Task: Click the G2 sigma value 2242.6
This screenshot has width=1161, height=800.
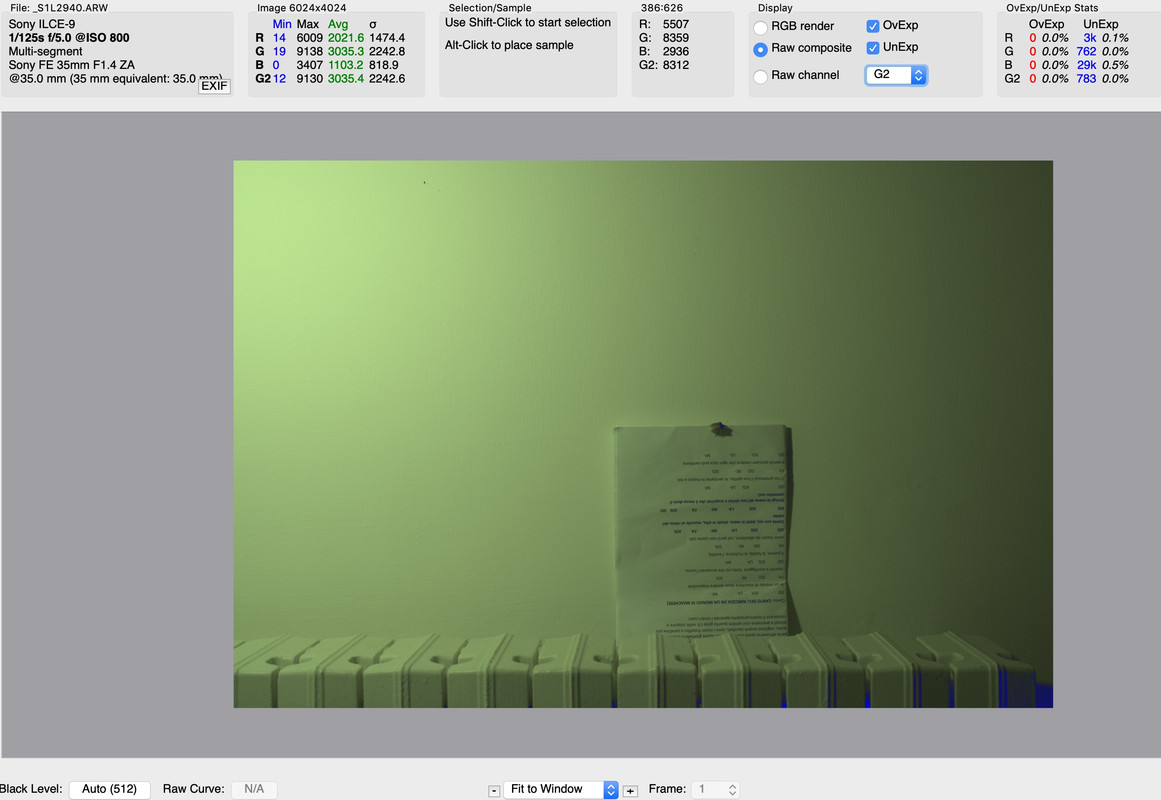Action: [x=387, y=79]
